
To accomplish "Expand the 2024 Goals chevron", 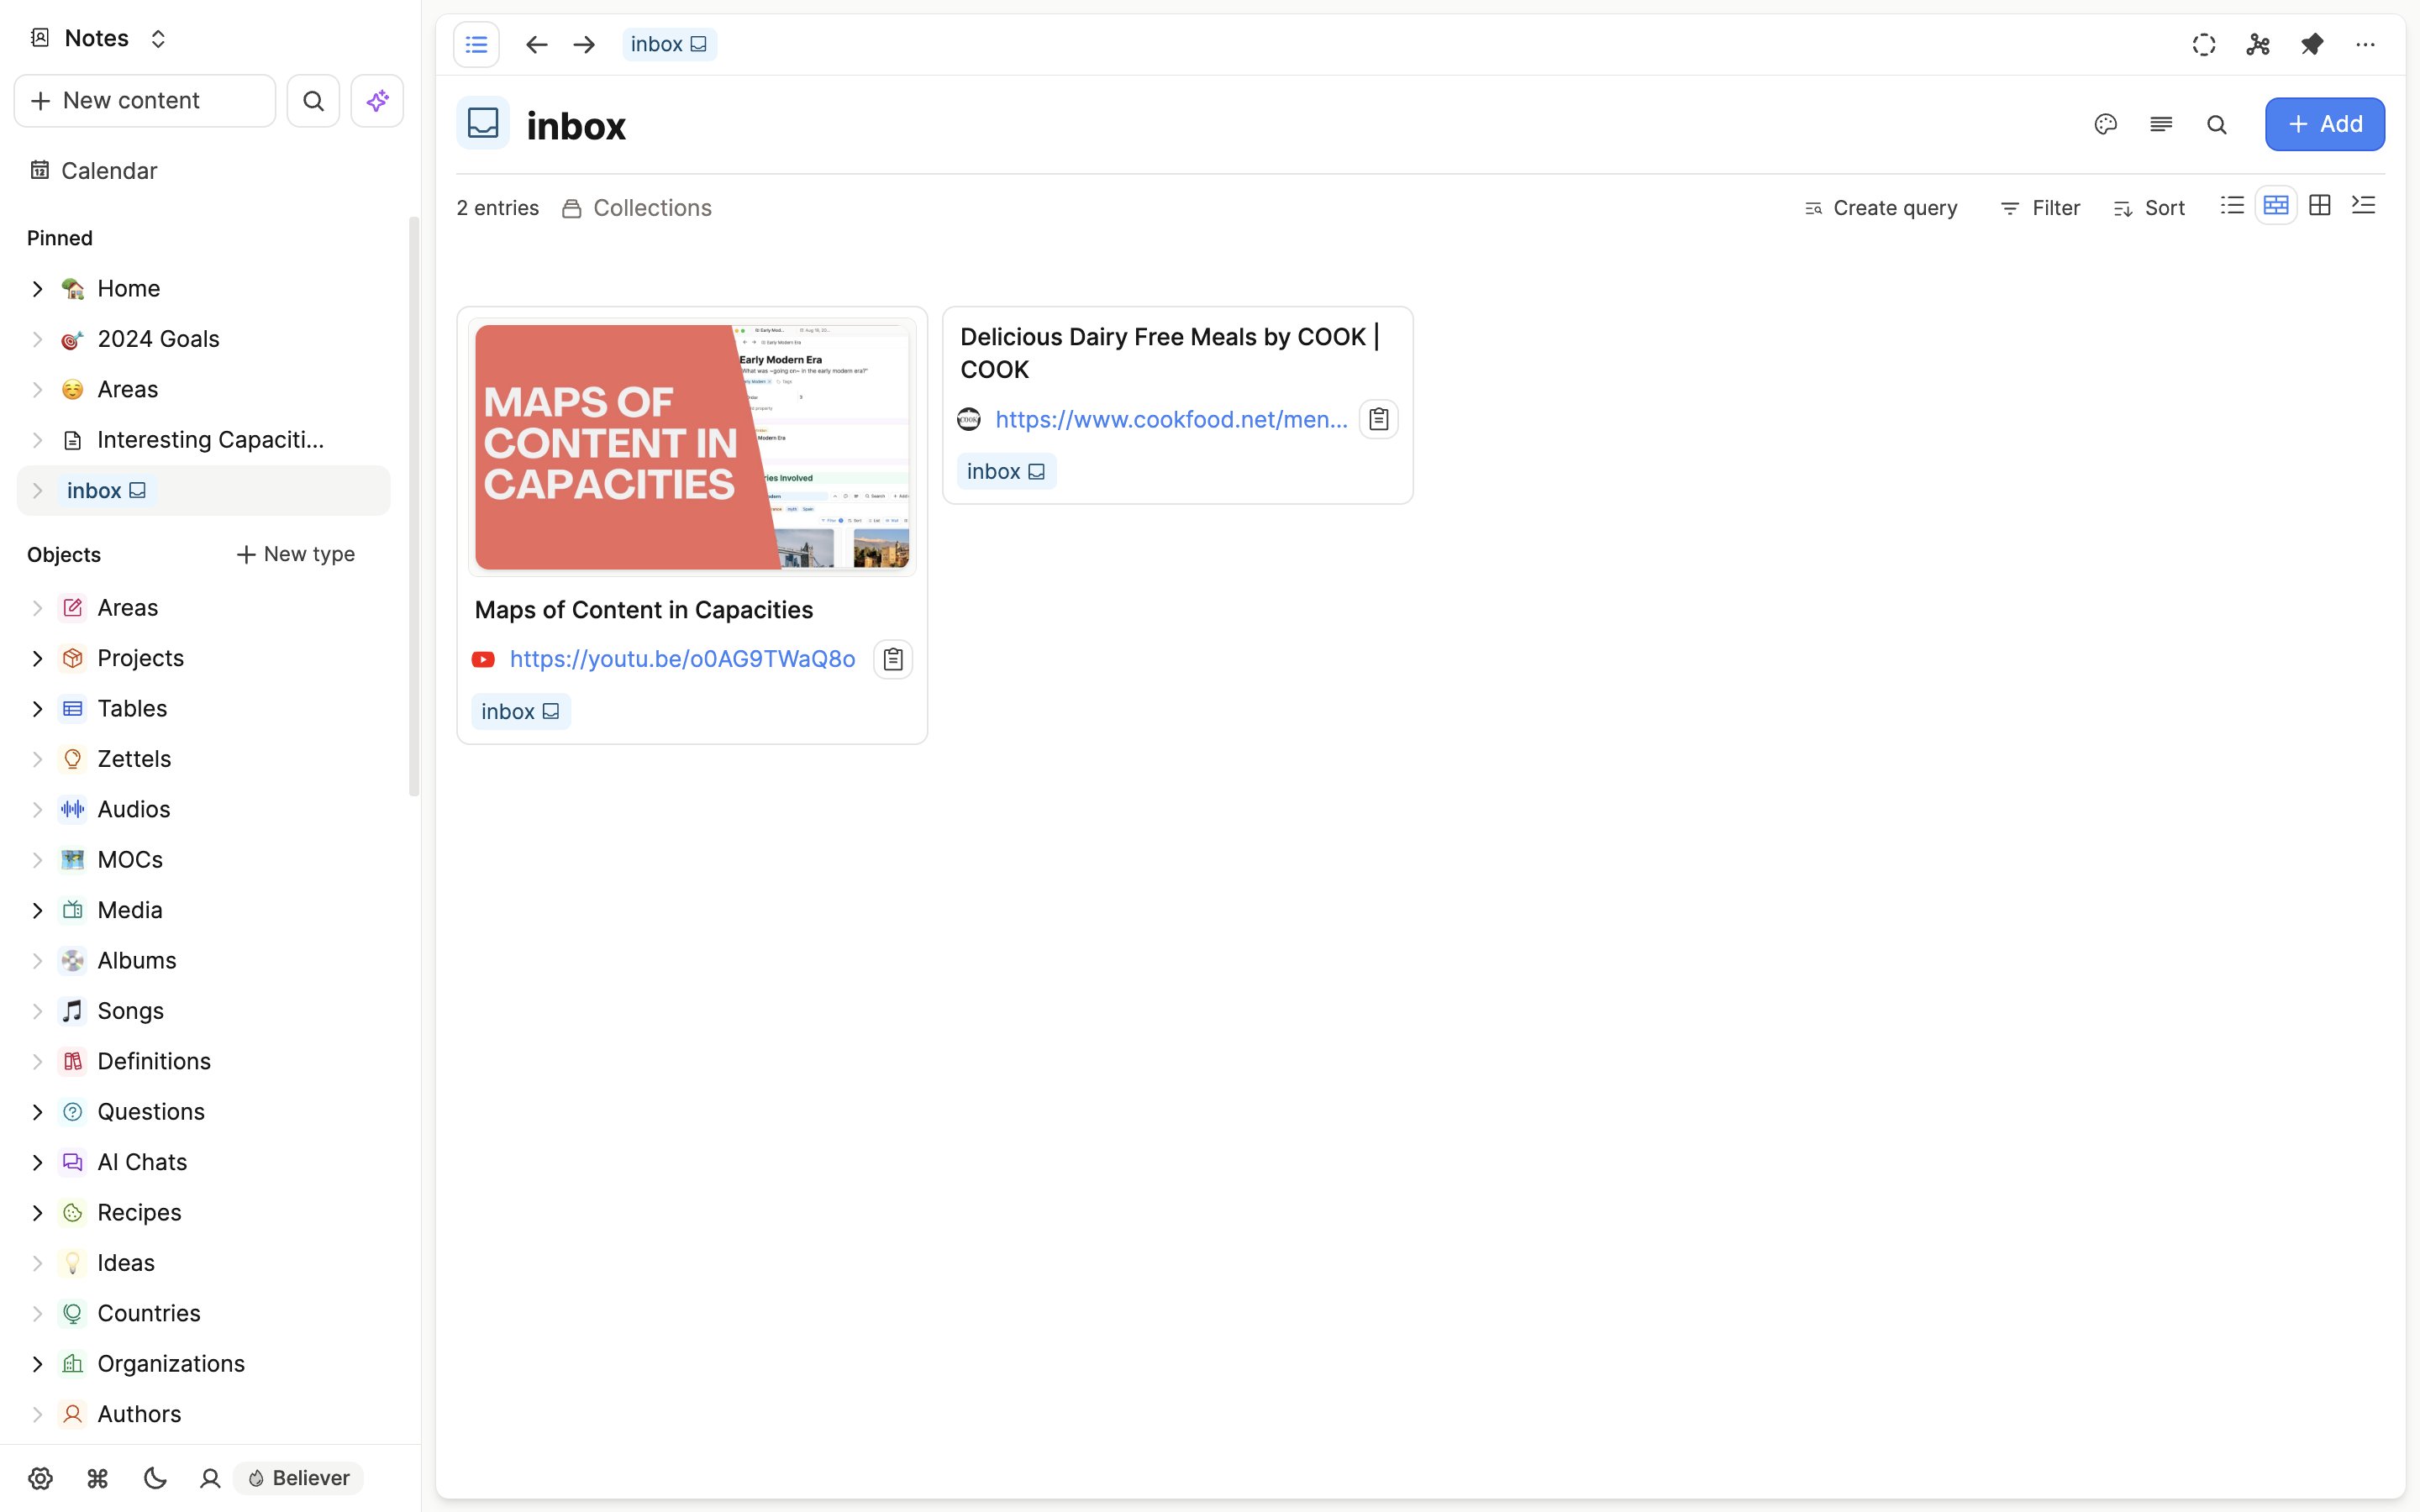I will pos(37,339).
